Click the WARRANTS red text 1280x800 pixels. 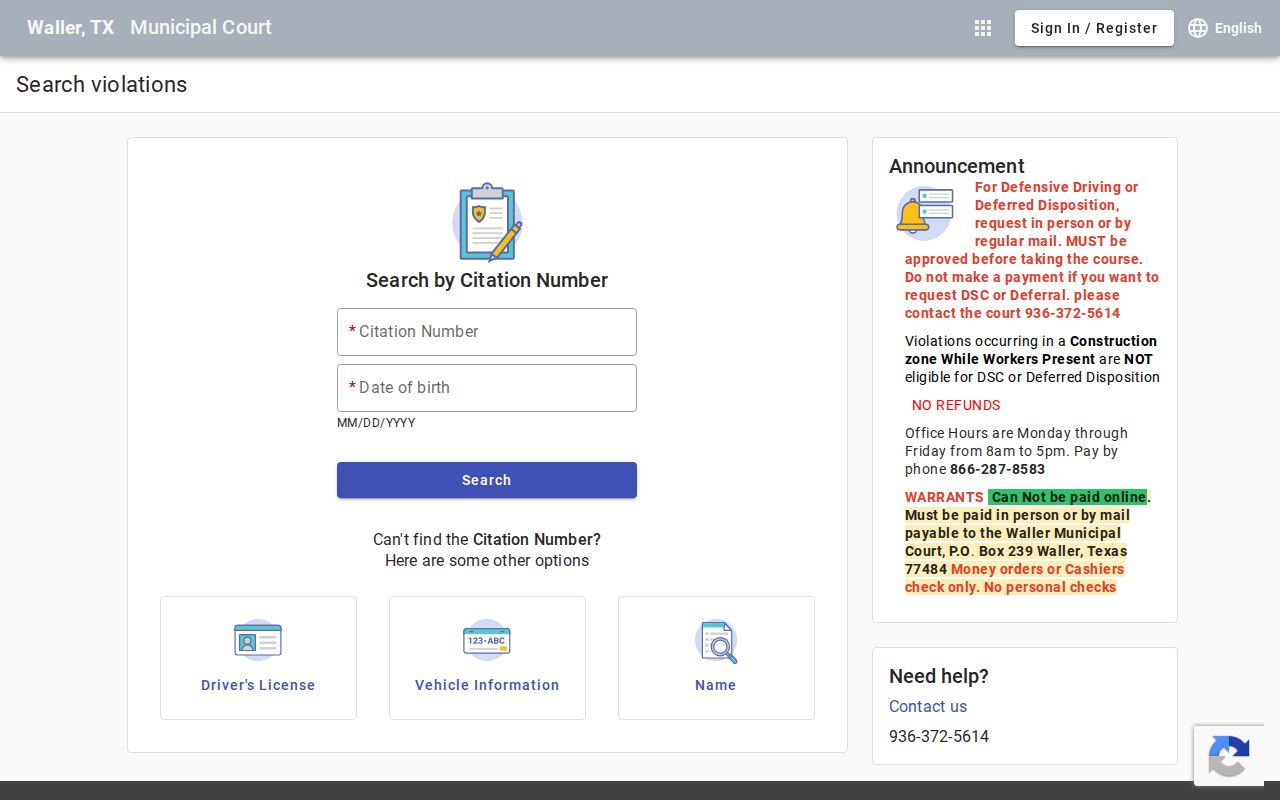(944, 497)
